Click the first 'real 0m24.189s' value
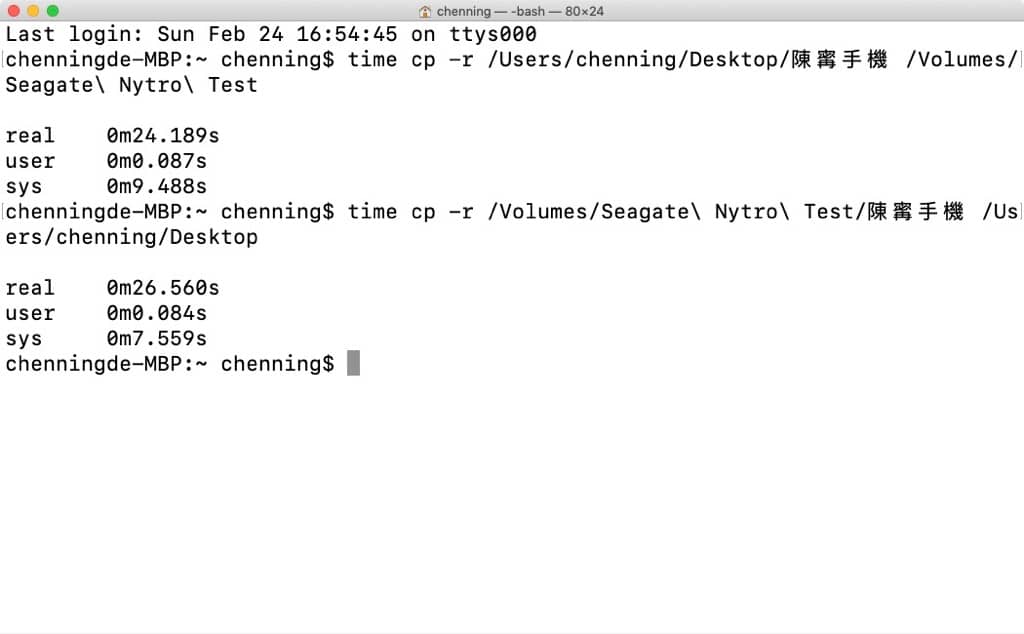Image resolution: width=1024 pixels, height=634 pixels. click(163, 135)
